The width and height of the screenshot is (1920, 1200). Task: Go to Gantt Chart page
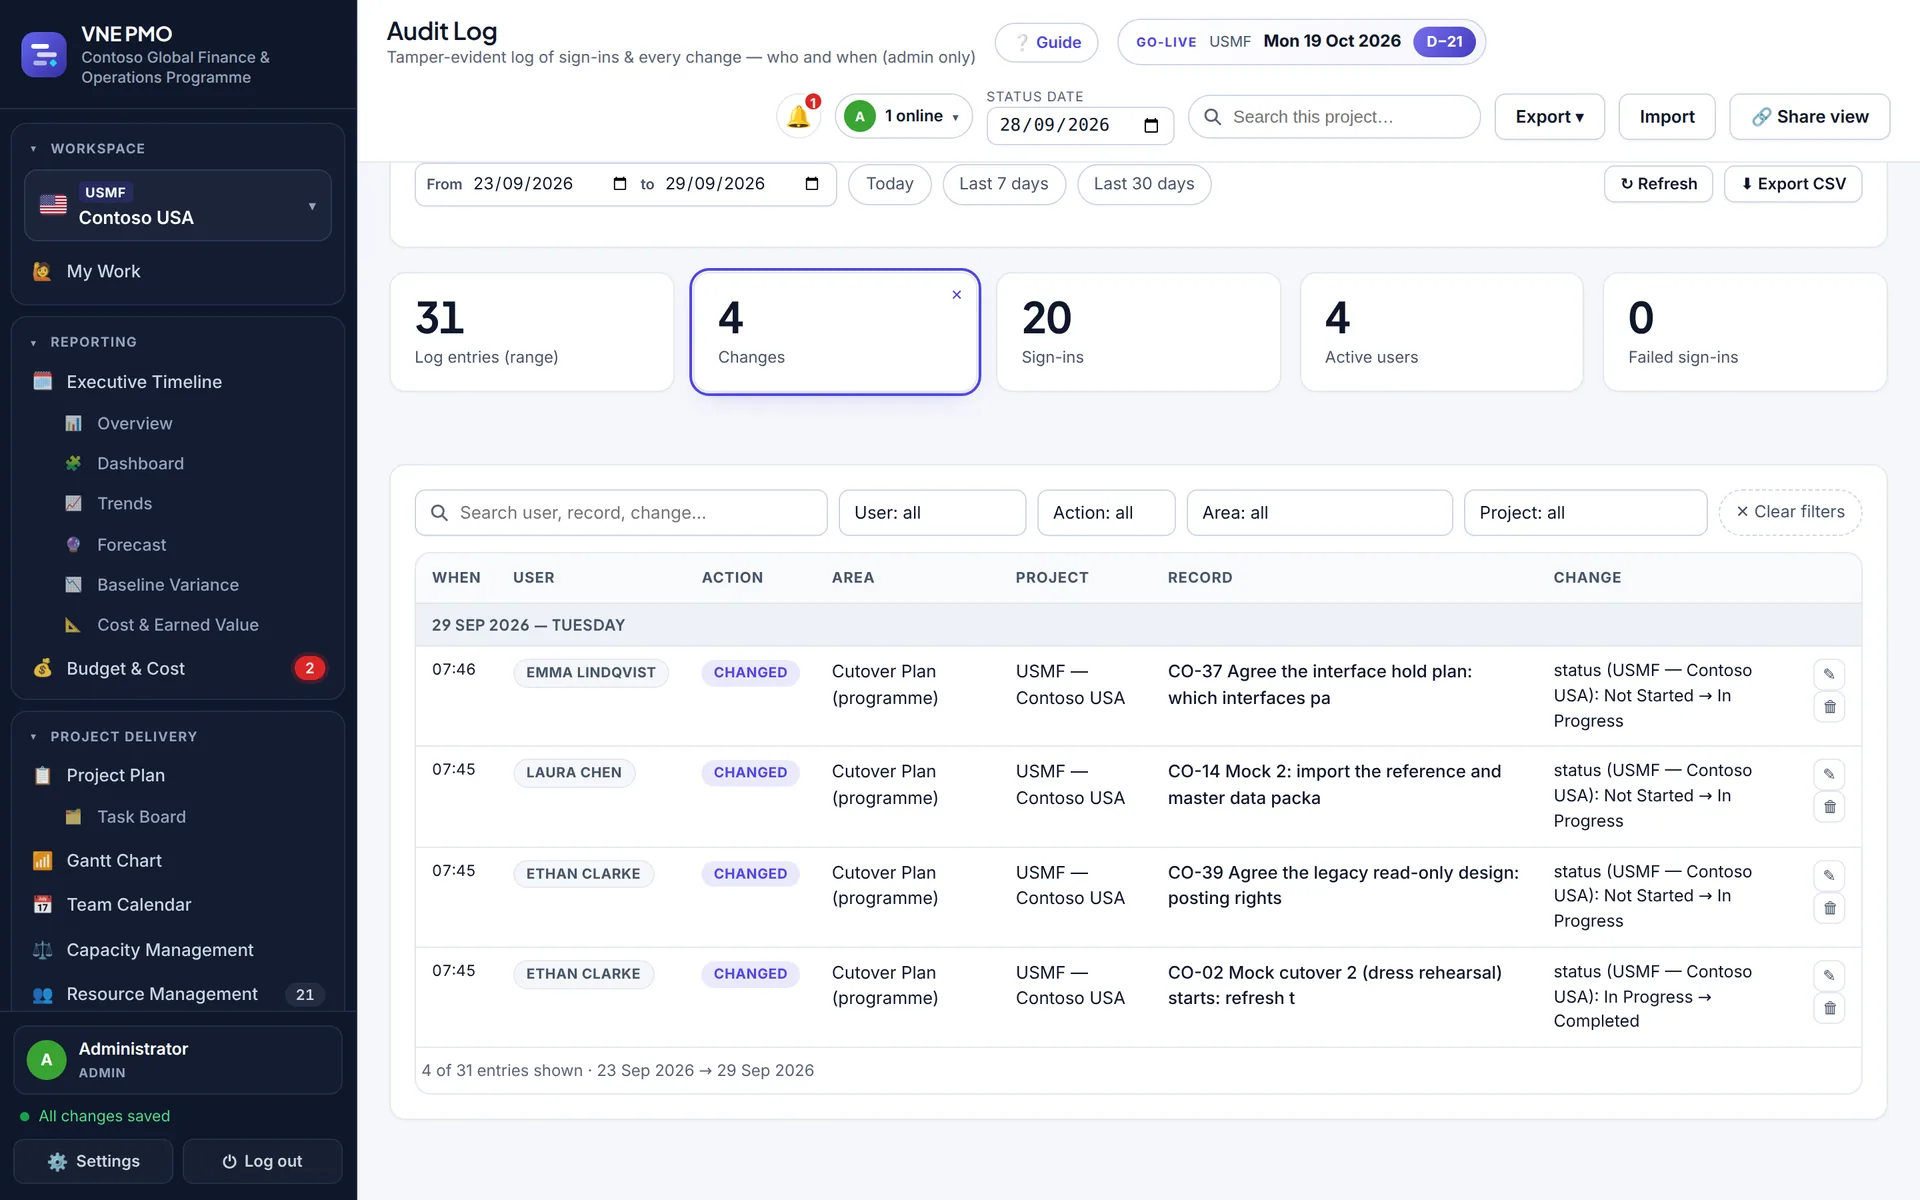coord(178,861)
